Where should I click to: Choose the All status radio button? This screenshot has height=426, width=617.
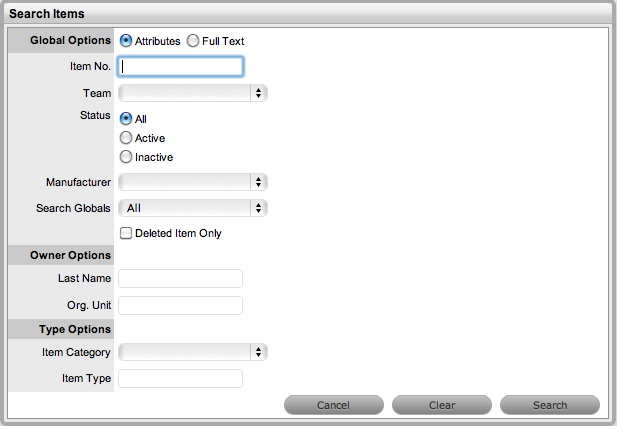pos(126,119)
